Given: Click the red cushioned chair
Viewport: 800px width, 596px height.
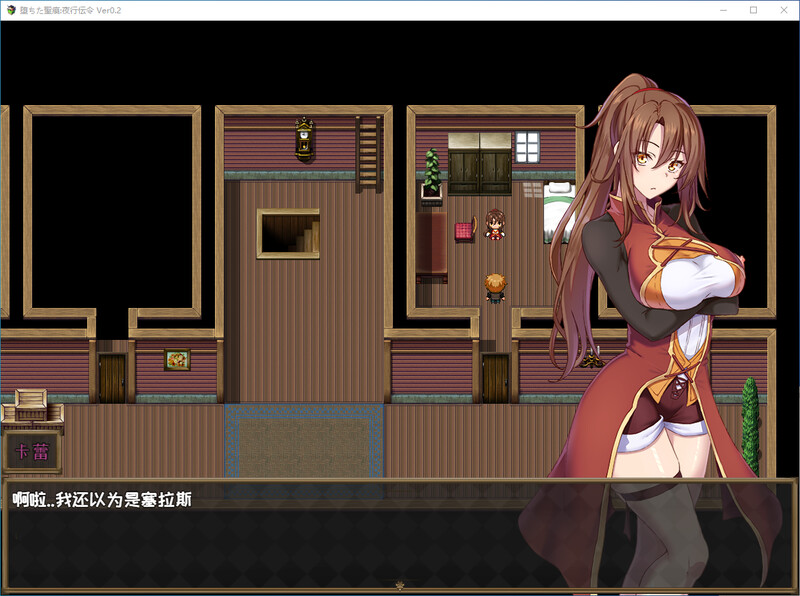Looking at the screenshot, I should [x=465, y=230].
